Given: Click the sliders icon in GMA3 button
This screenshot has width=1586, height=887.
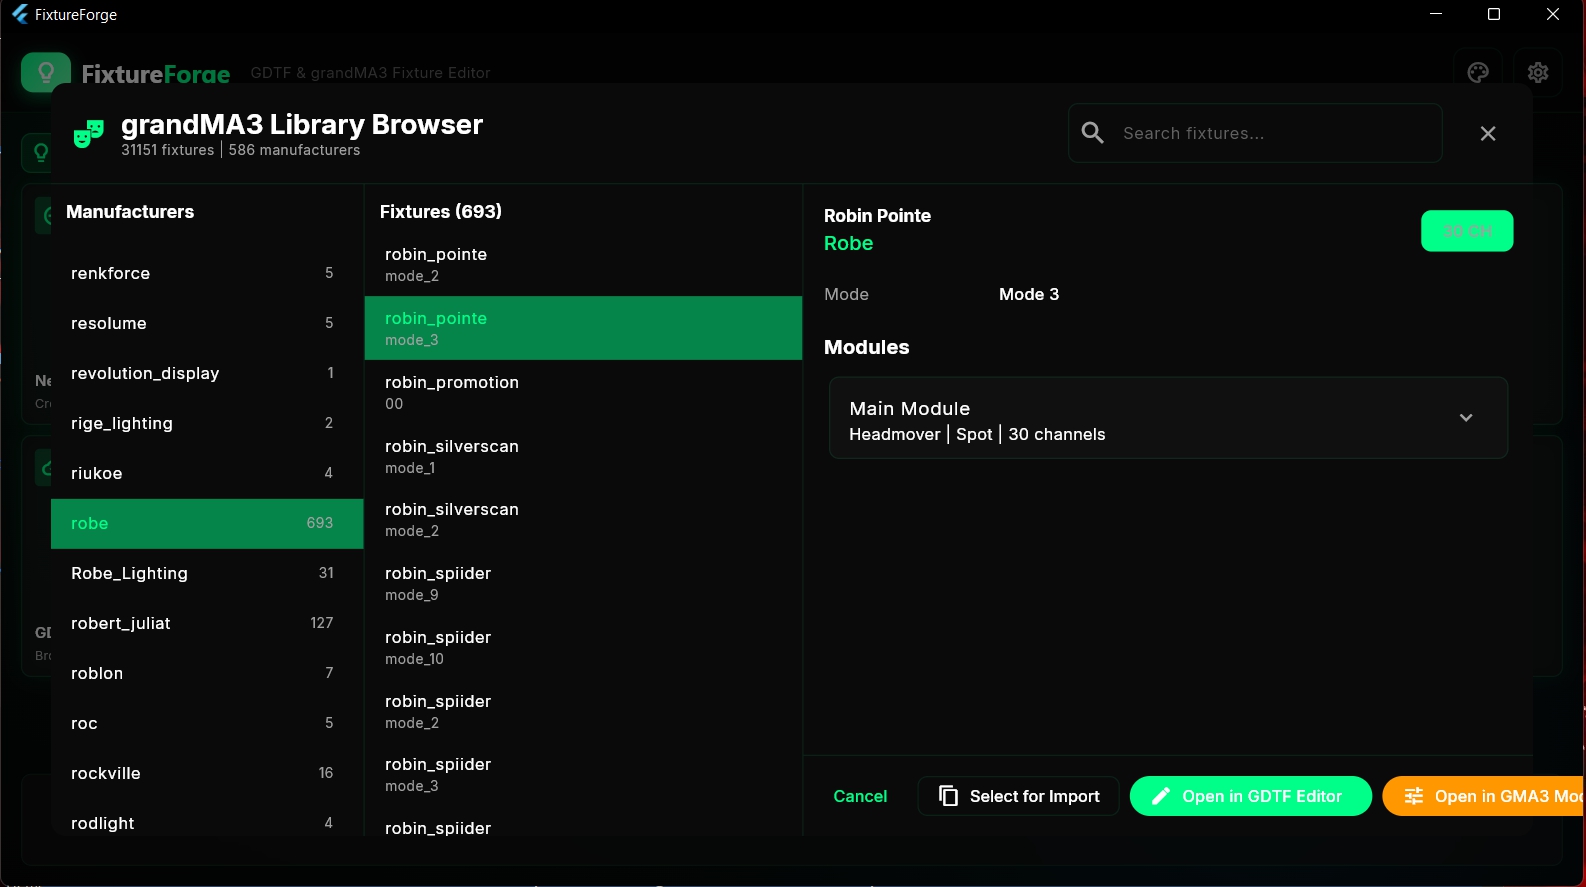Looking at the screenshot, I should coord(1413,796).
